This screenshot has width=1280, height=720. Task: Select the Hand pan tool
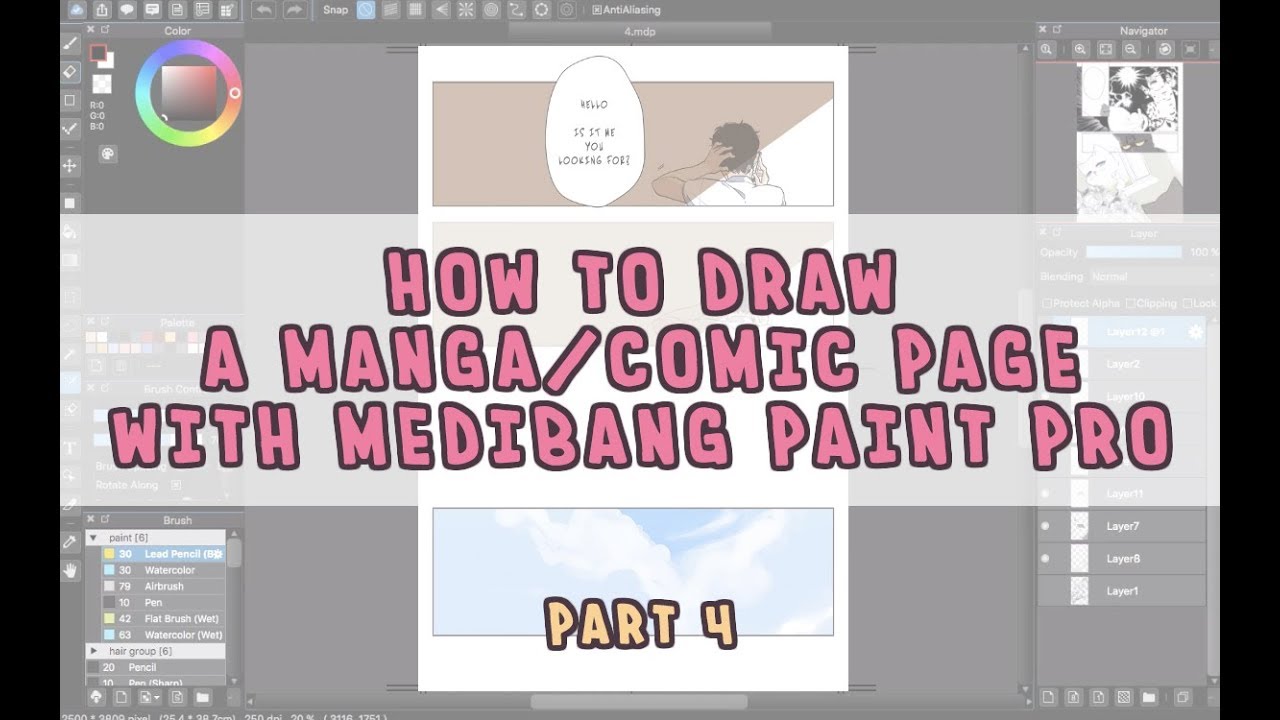tap(70, 571)
